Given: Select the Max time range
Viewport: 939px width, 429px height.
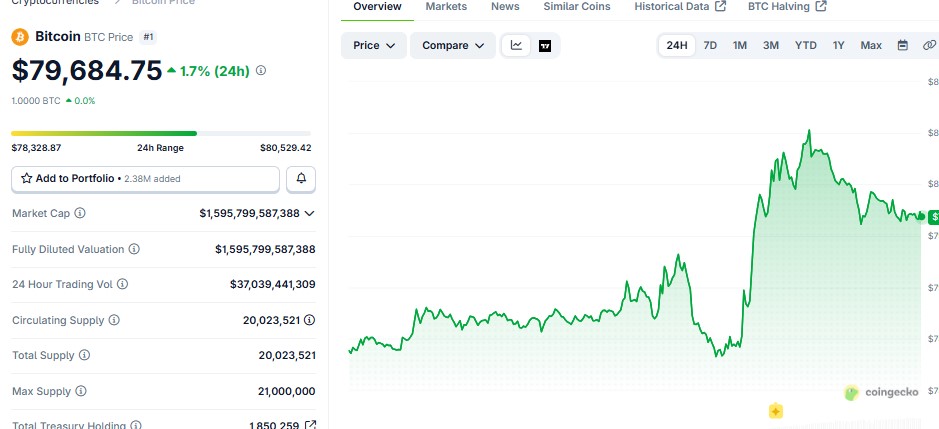Looking at the screenshot, I should tap(871, 46).
